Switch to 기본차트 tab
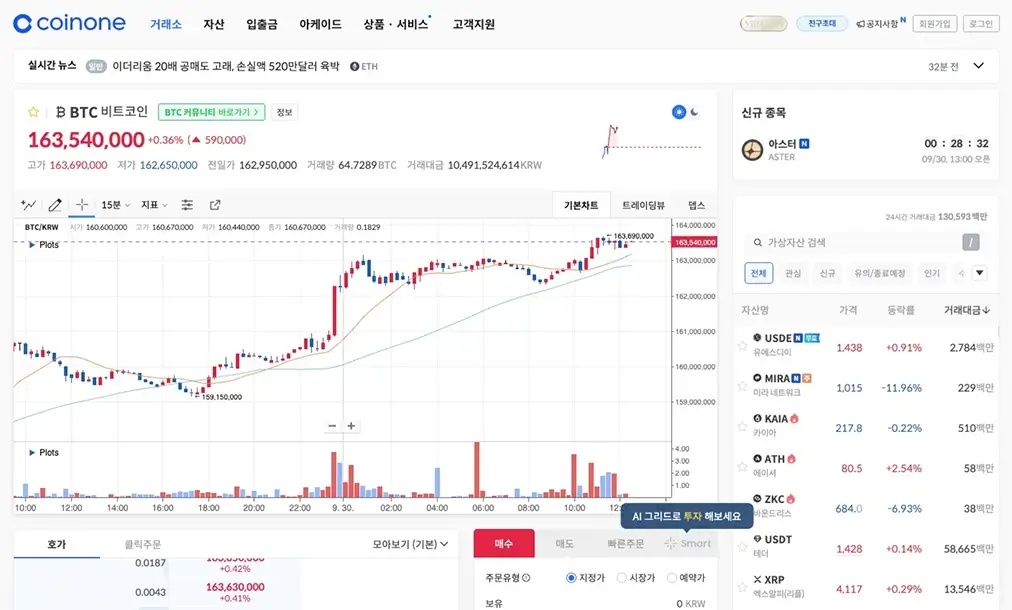 pos(581,205)
